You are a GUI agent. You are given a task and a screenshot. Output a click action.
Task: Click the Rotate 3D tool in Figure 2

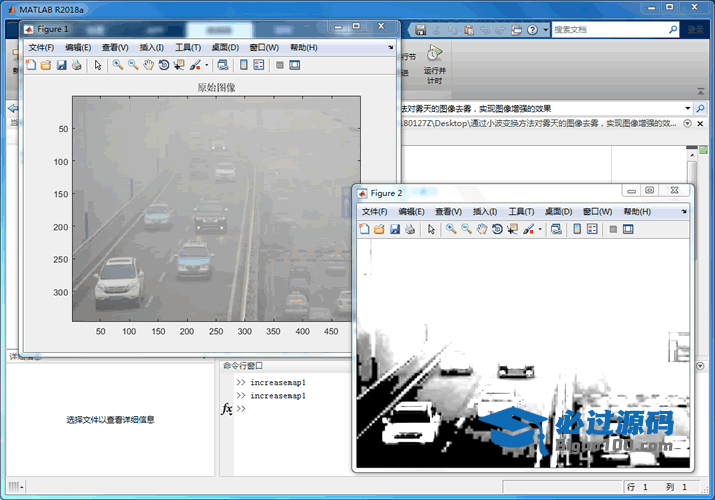coord(497,229)
